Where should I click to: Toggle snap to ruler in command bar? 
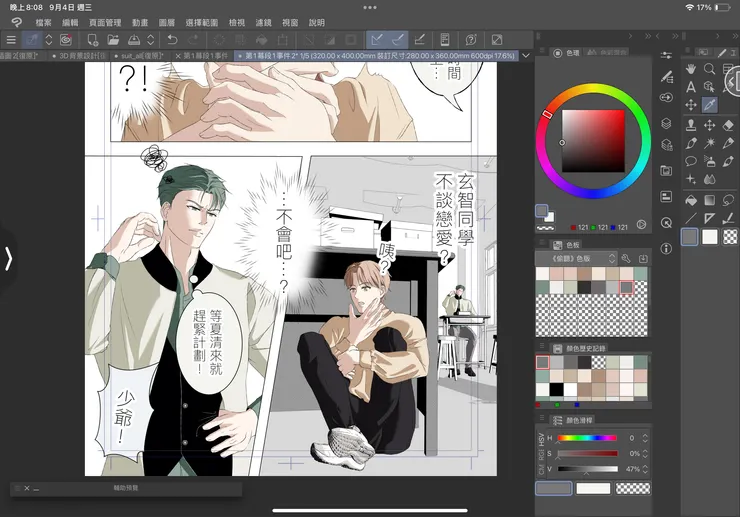tap(378, 39)
